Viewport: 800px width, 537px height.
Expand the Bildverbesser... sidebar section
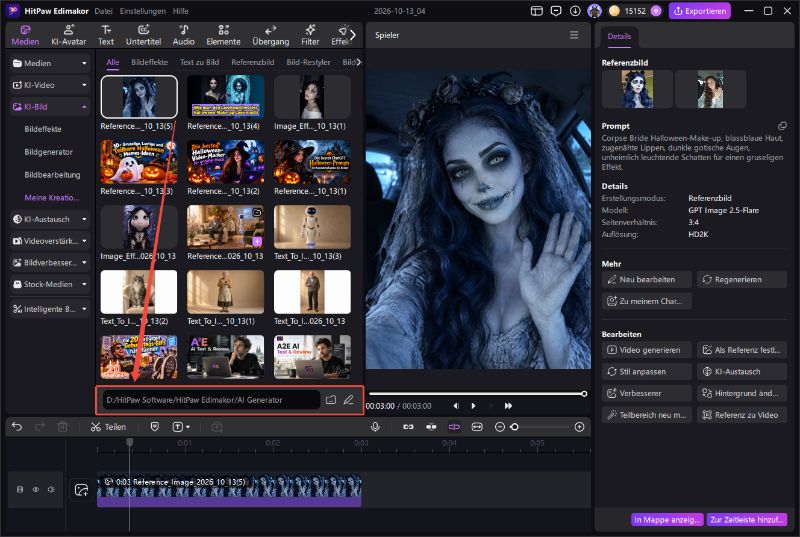point(49,263)
